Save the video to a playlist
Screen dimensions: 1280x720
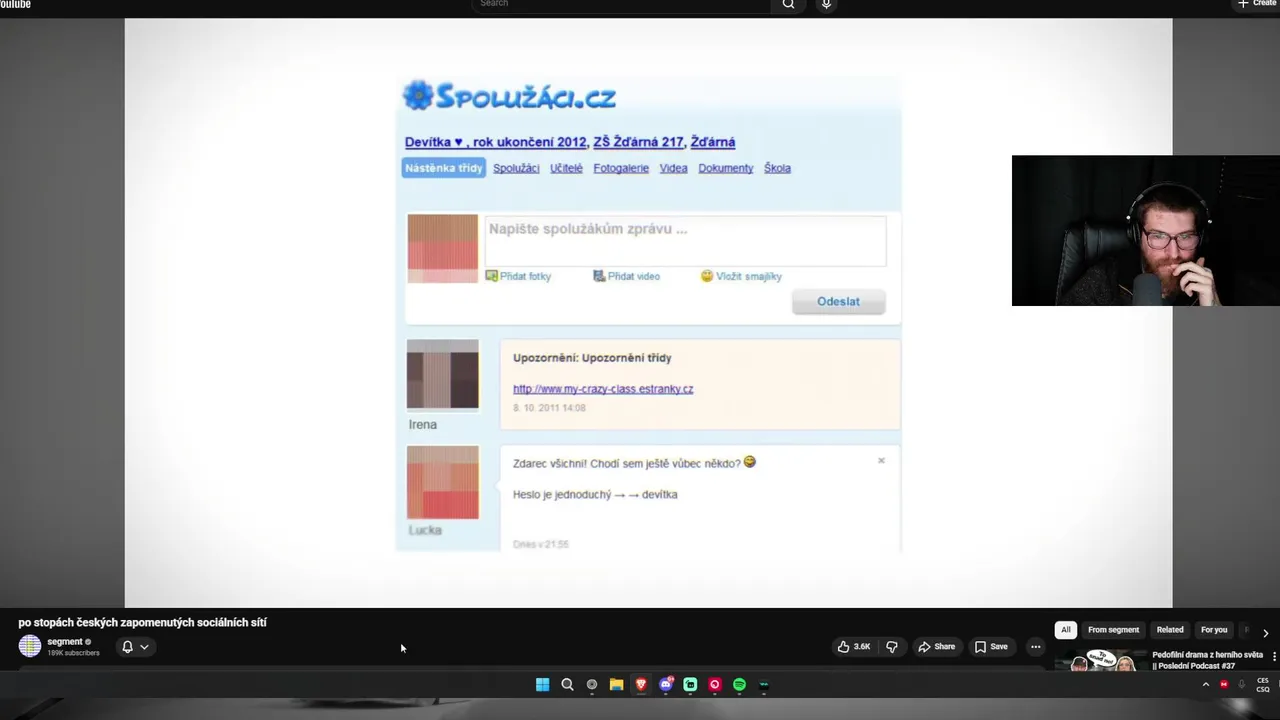tap(992, 647)
